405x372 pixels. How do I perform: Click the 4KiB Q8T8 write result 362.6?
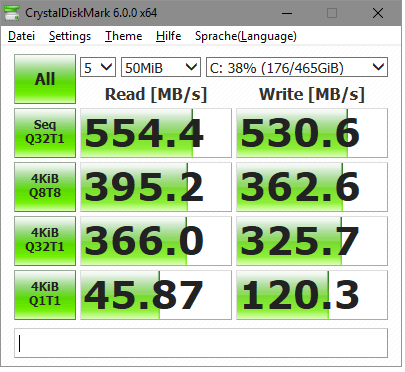pyautogui.click(x=312, y=187)
